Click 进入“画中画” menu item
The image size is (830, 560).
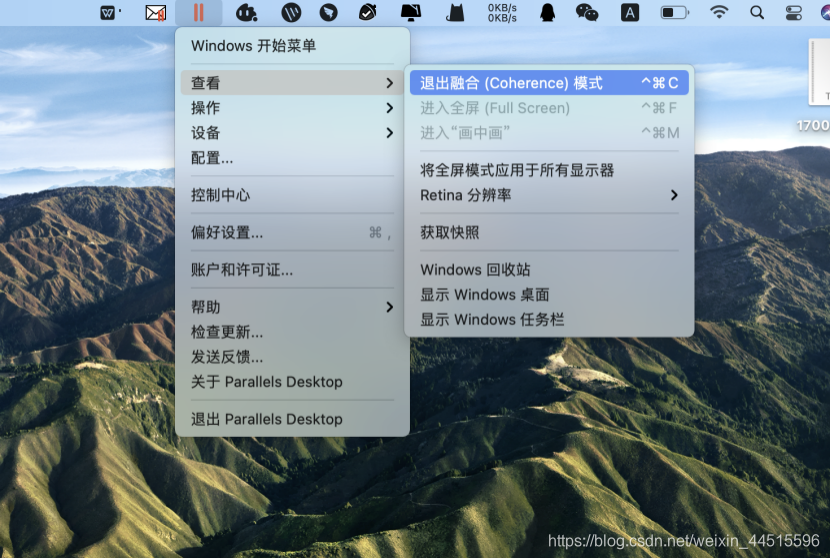pos(549,133)
